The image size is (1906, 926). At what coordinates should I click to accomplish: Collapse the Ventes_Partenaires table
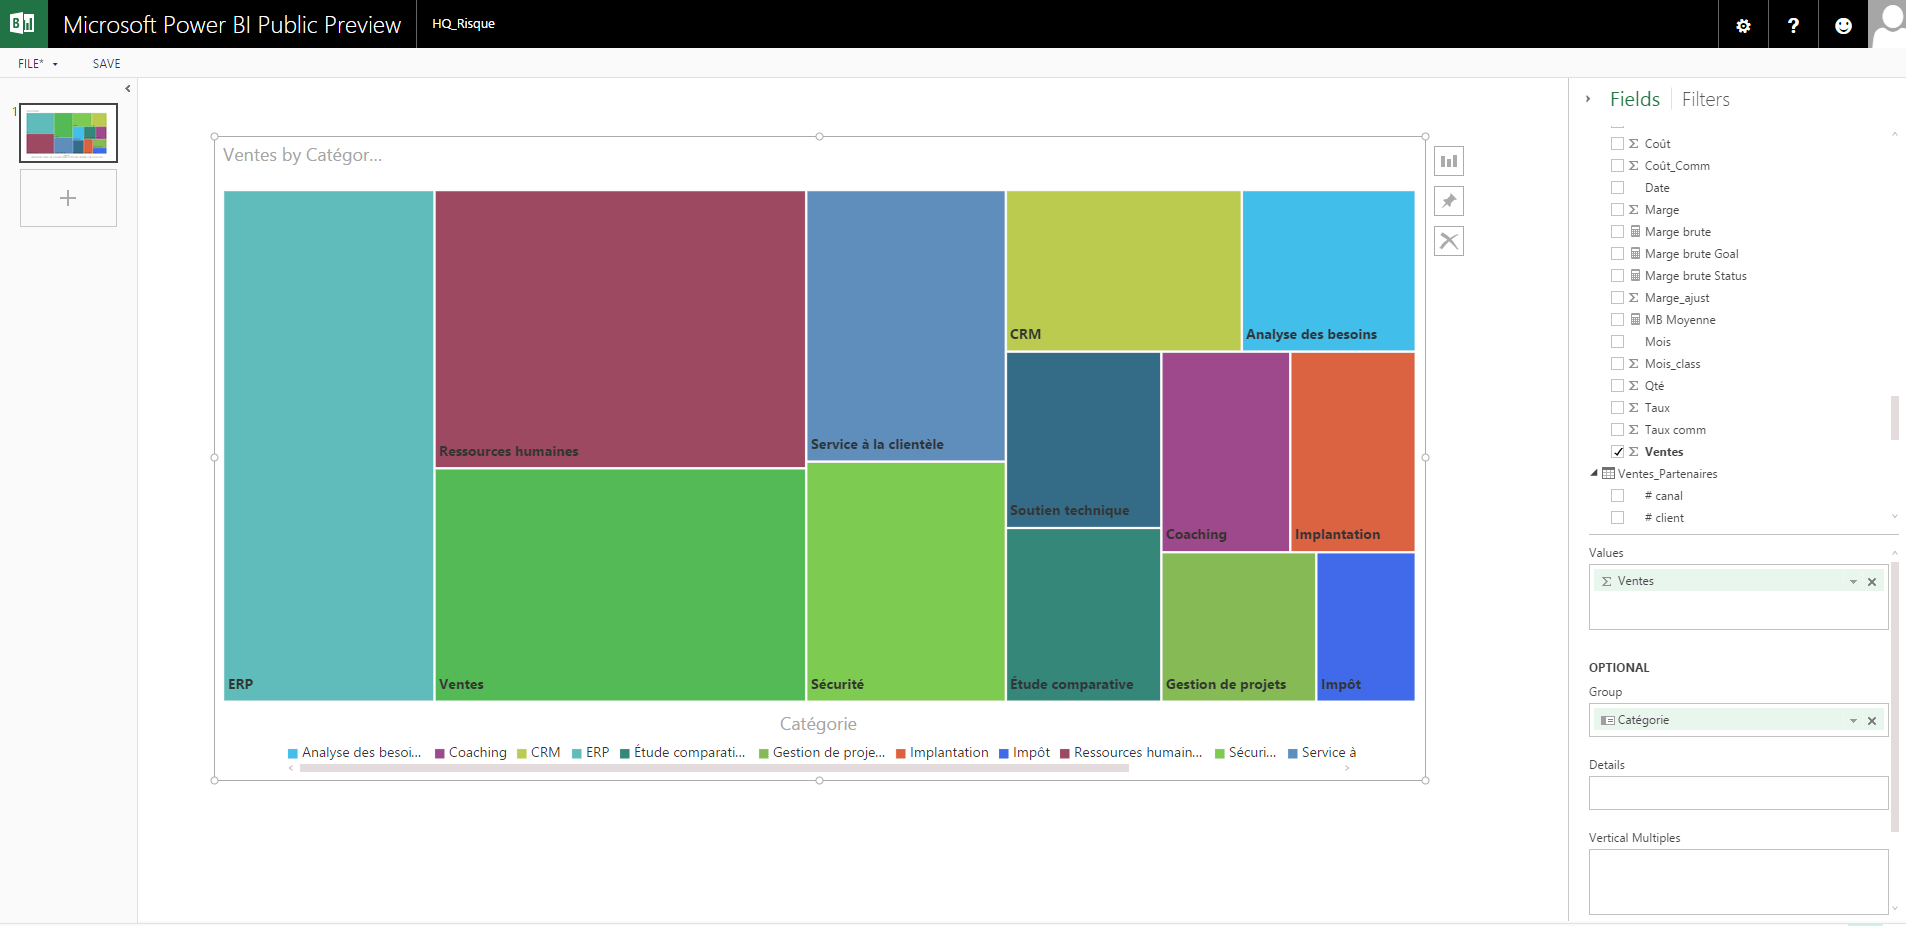click(x=1594, y=474)
